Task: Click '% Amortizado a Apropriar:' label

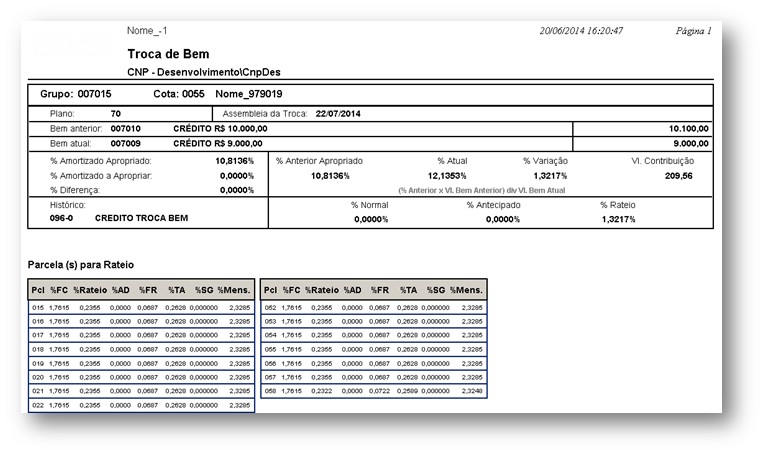Action: click(x=101, y=176)
